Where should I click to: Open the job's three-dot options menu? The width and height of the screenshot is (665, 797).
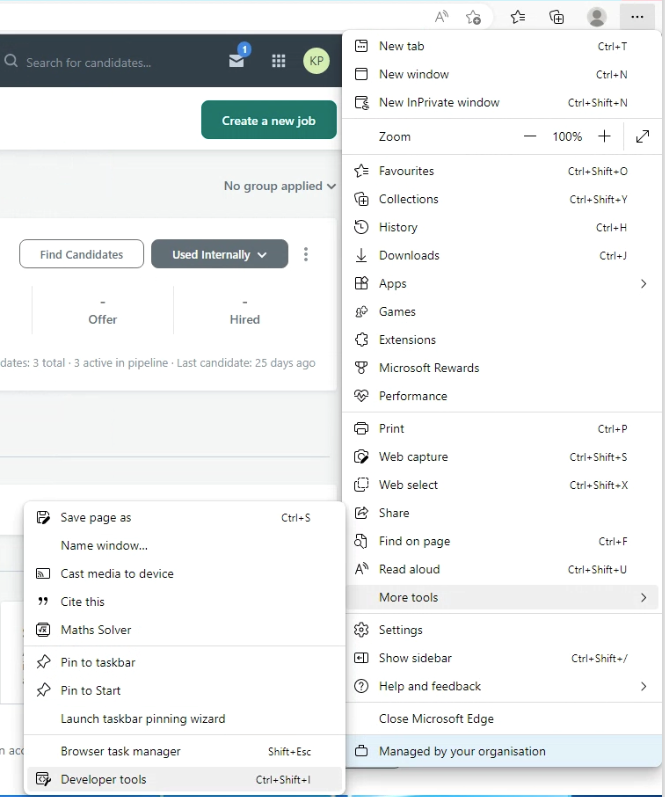point(306,254)
